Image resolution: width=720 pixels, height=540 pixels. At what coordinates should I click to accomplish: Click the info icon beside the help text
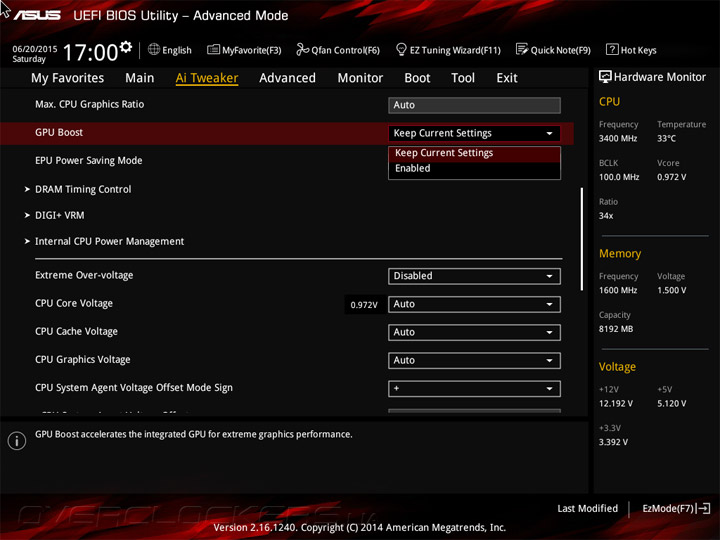click(x=17, y=441)
